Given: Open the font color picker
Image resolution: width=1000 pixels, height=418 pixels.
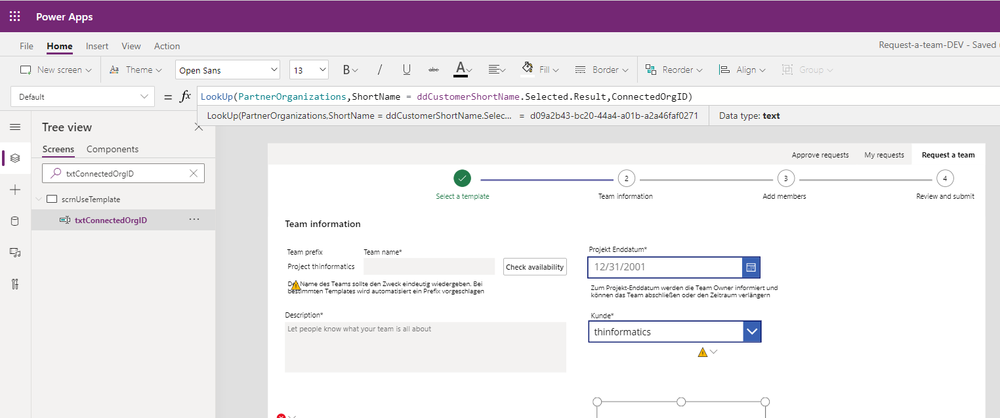Looking at the screenshot, I should point(463,70).
